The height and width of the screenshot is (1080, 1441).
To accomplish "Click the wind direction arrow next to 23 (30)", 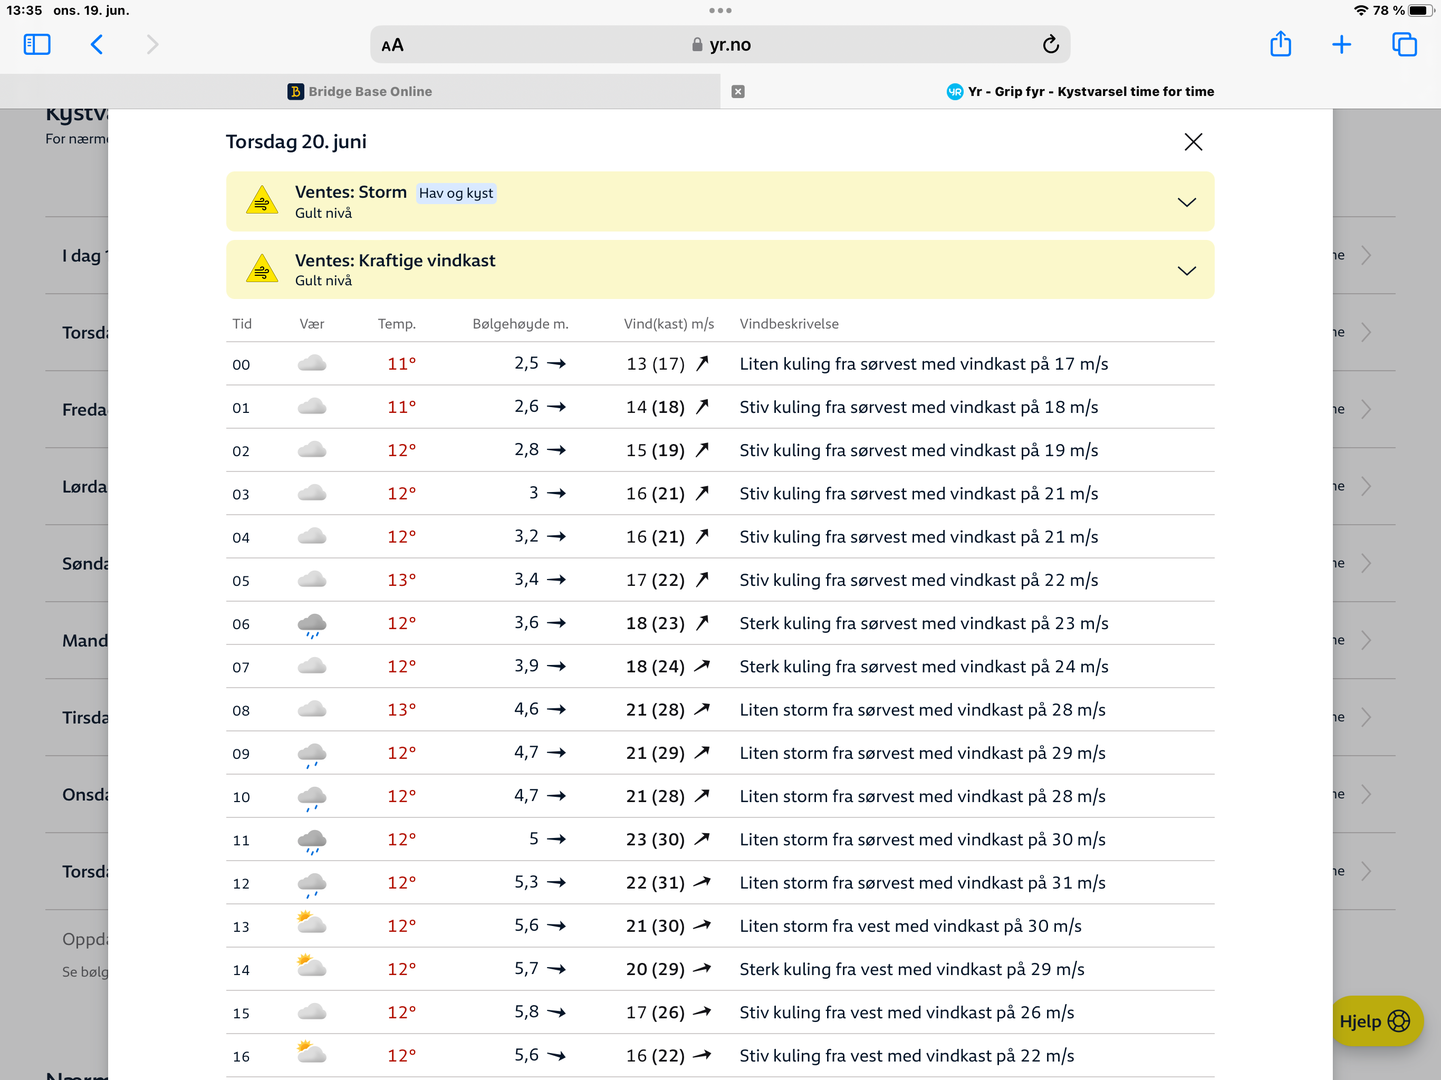I will [x=702, y=840].
